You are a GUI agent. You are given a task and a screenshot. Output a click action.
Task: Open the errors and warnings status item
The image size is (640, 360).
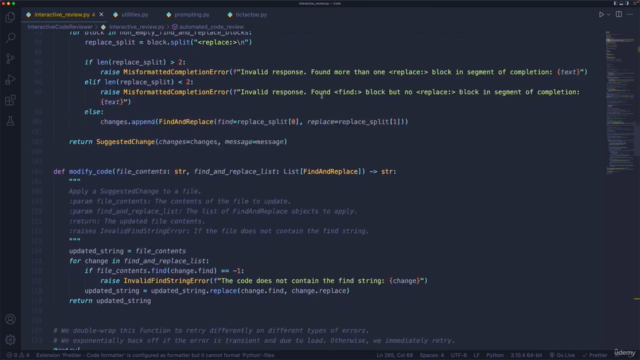[18, 355]
